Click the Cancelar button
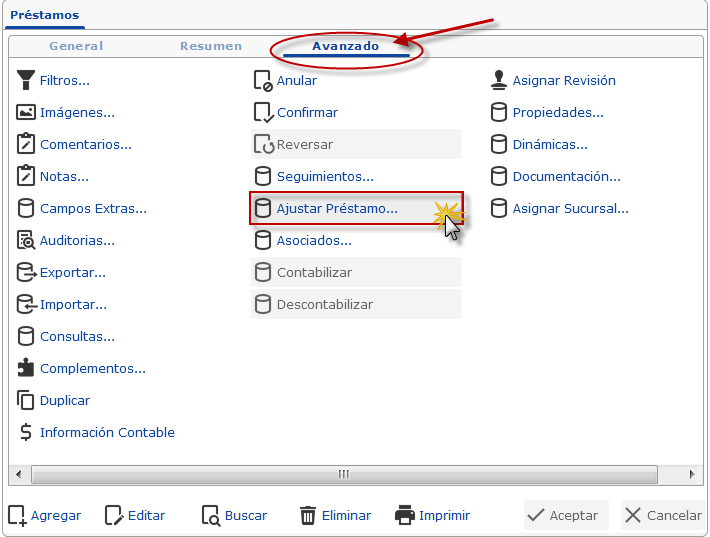Viewport: 710px width, 537px height. (663, 515)
